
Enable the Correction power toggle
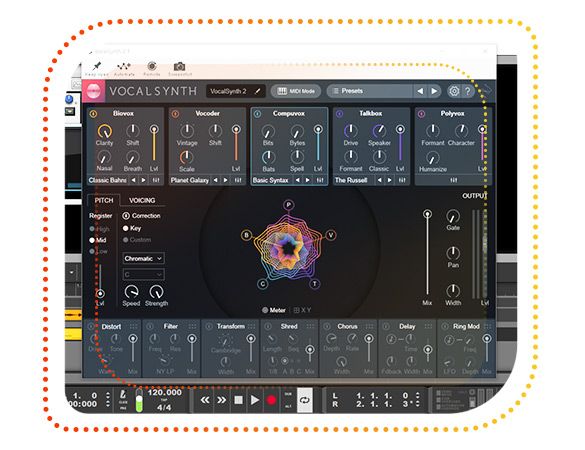tap(126, 216)
